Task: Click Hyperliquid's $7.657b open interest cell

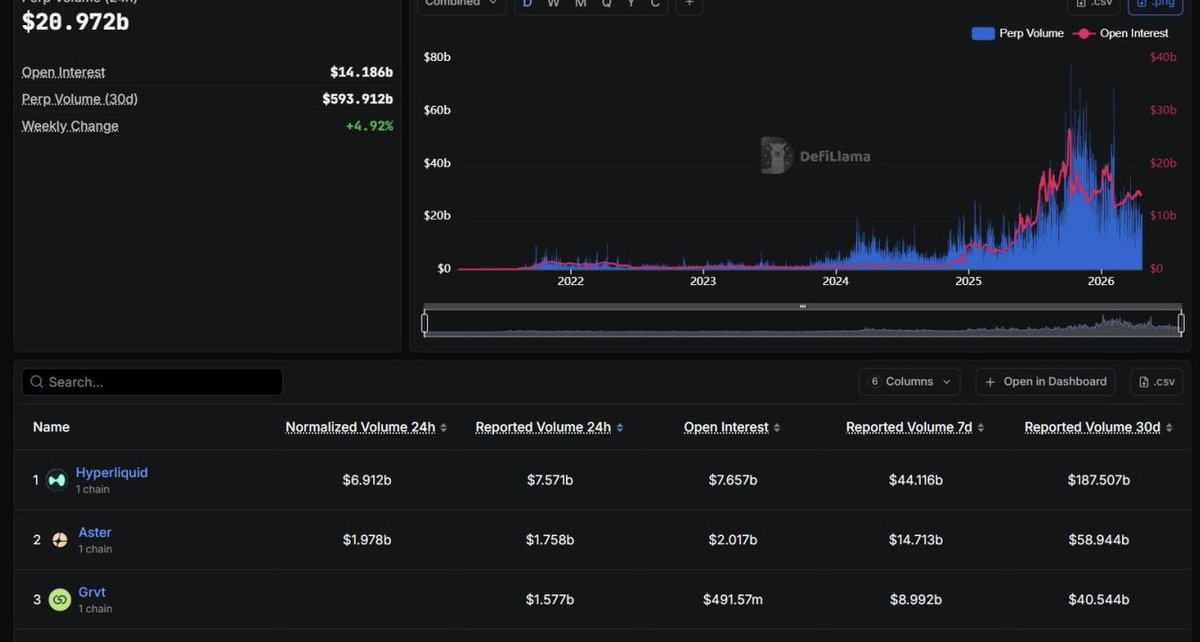Action: [733, 481]
